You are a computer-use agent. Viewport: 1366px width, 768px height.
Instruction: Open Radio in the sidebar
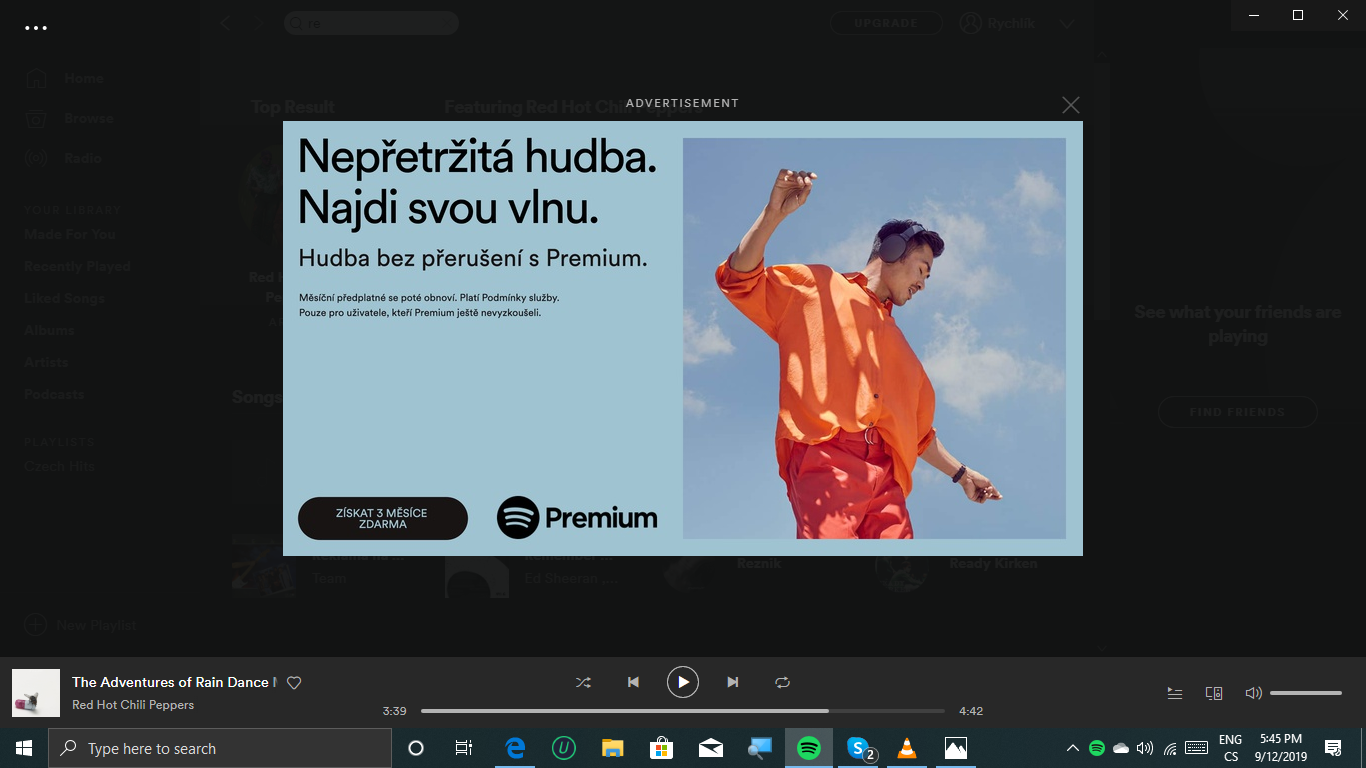pos(83,159)
